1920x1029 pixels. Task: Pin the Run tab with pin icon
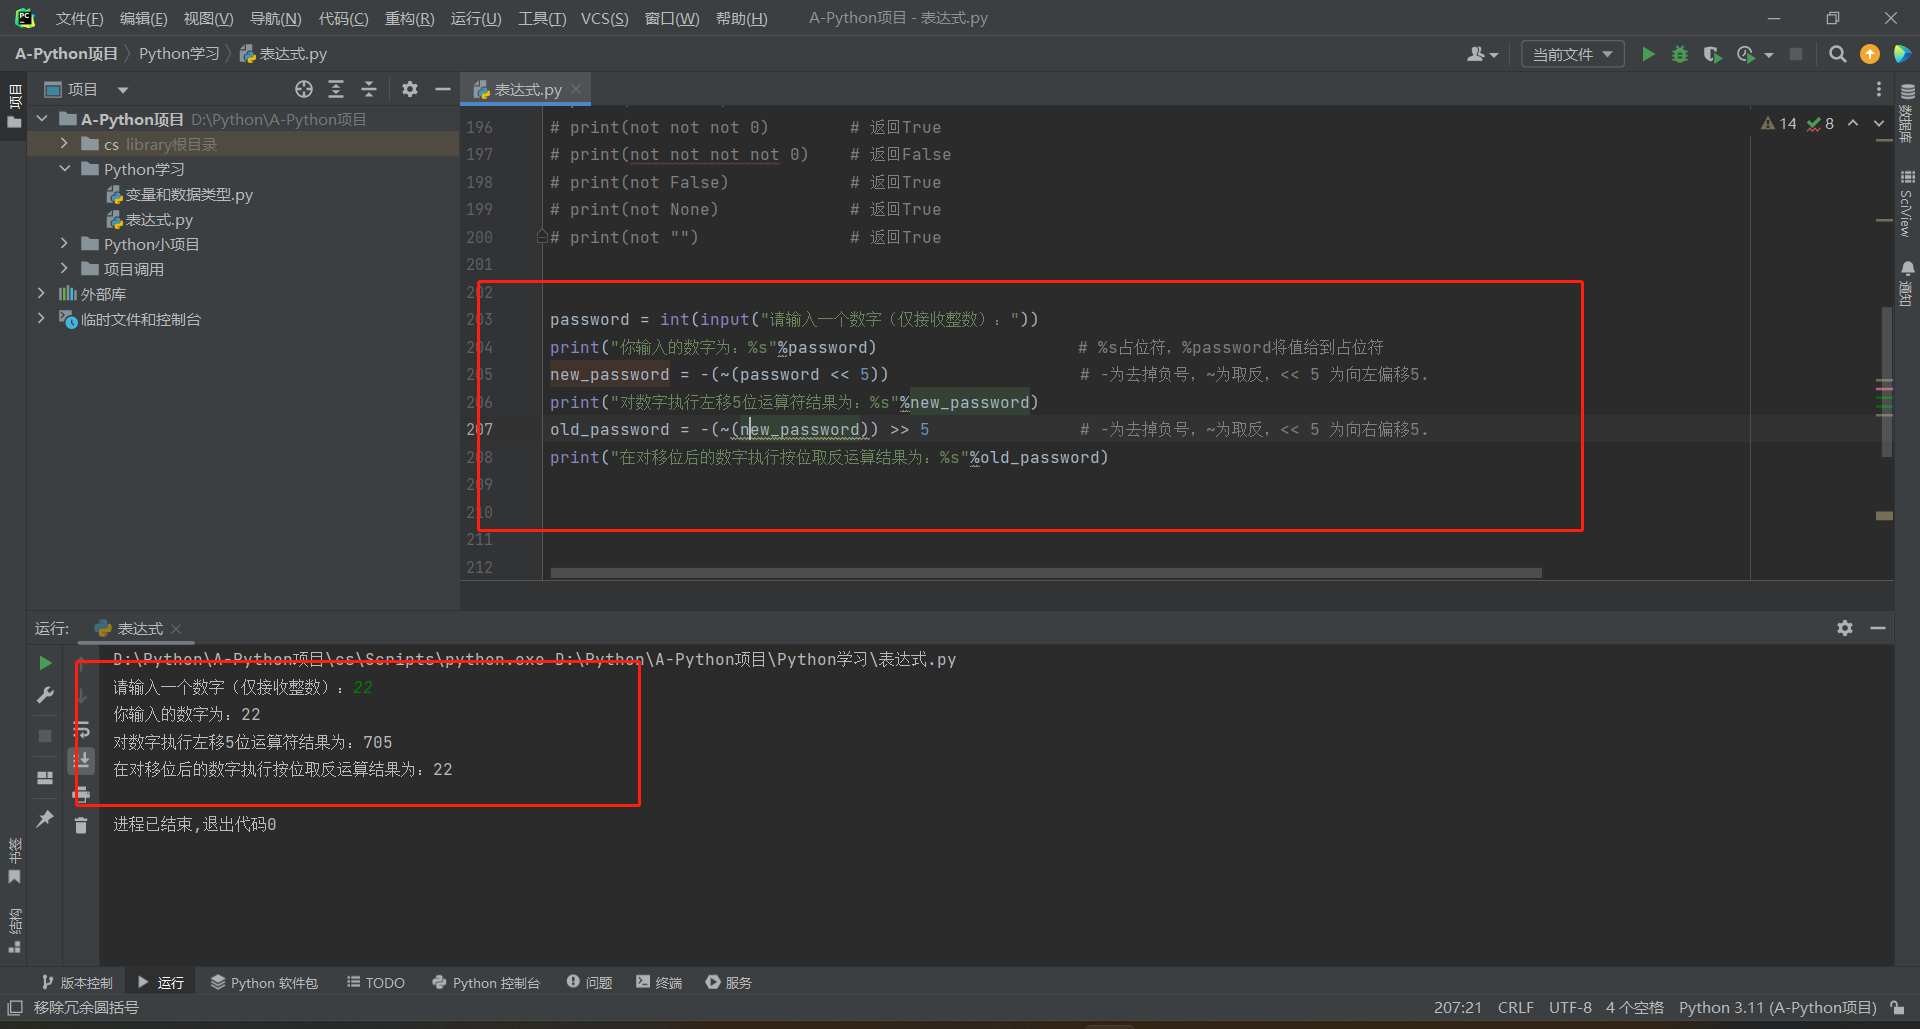45,819
